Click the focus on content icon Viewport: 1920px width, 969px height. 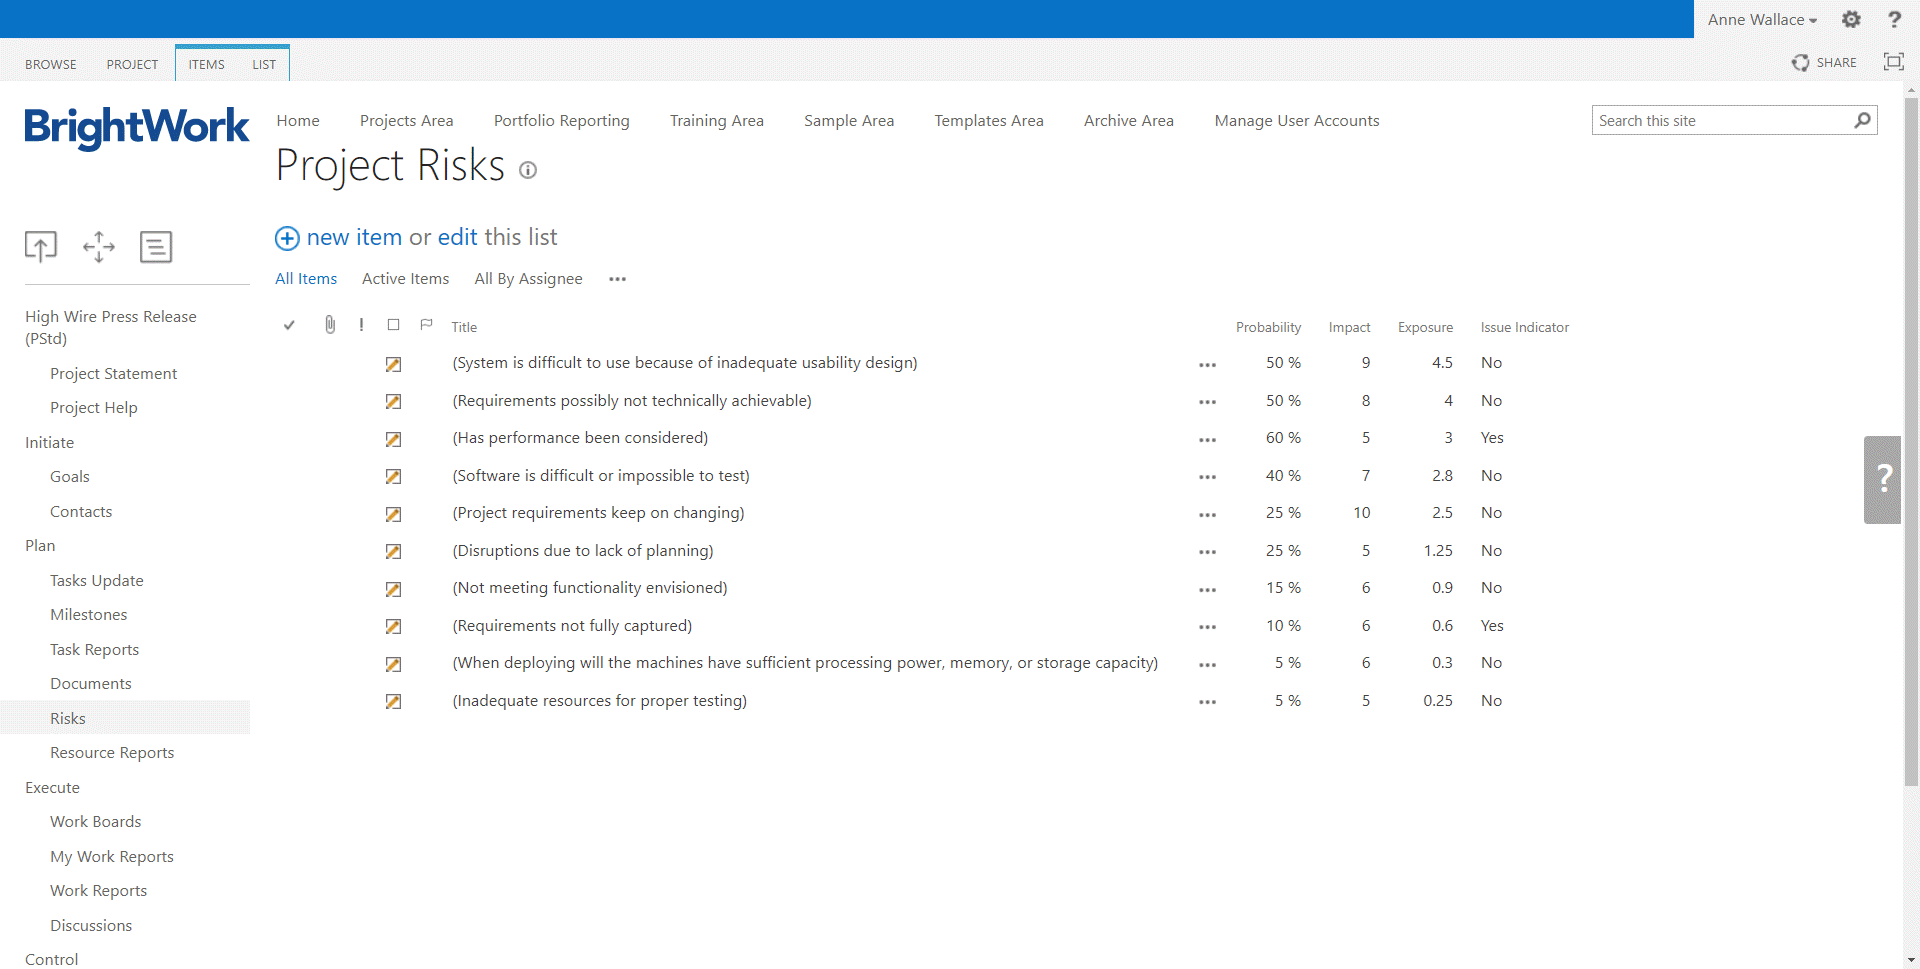tap(1893, 62)
